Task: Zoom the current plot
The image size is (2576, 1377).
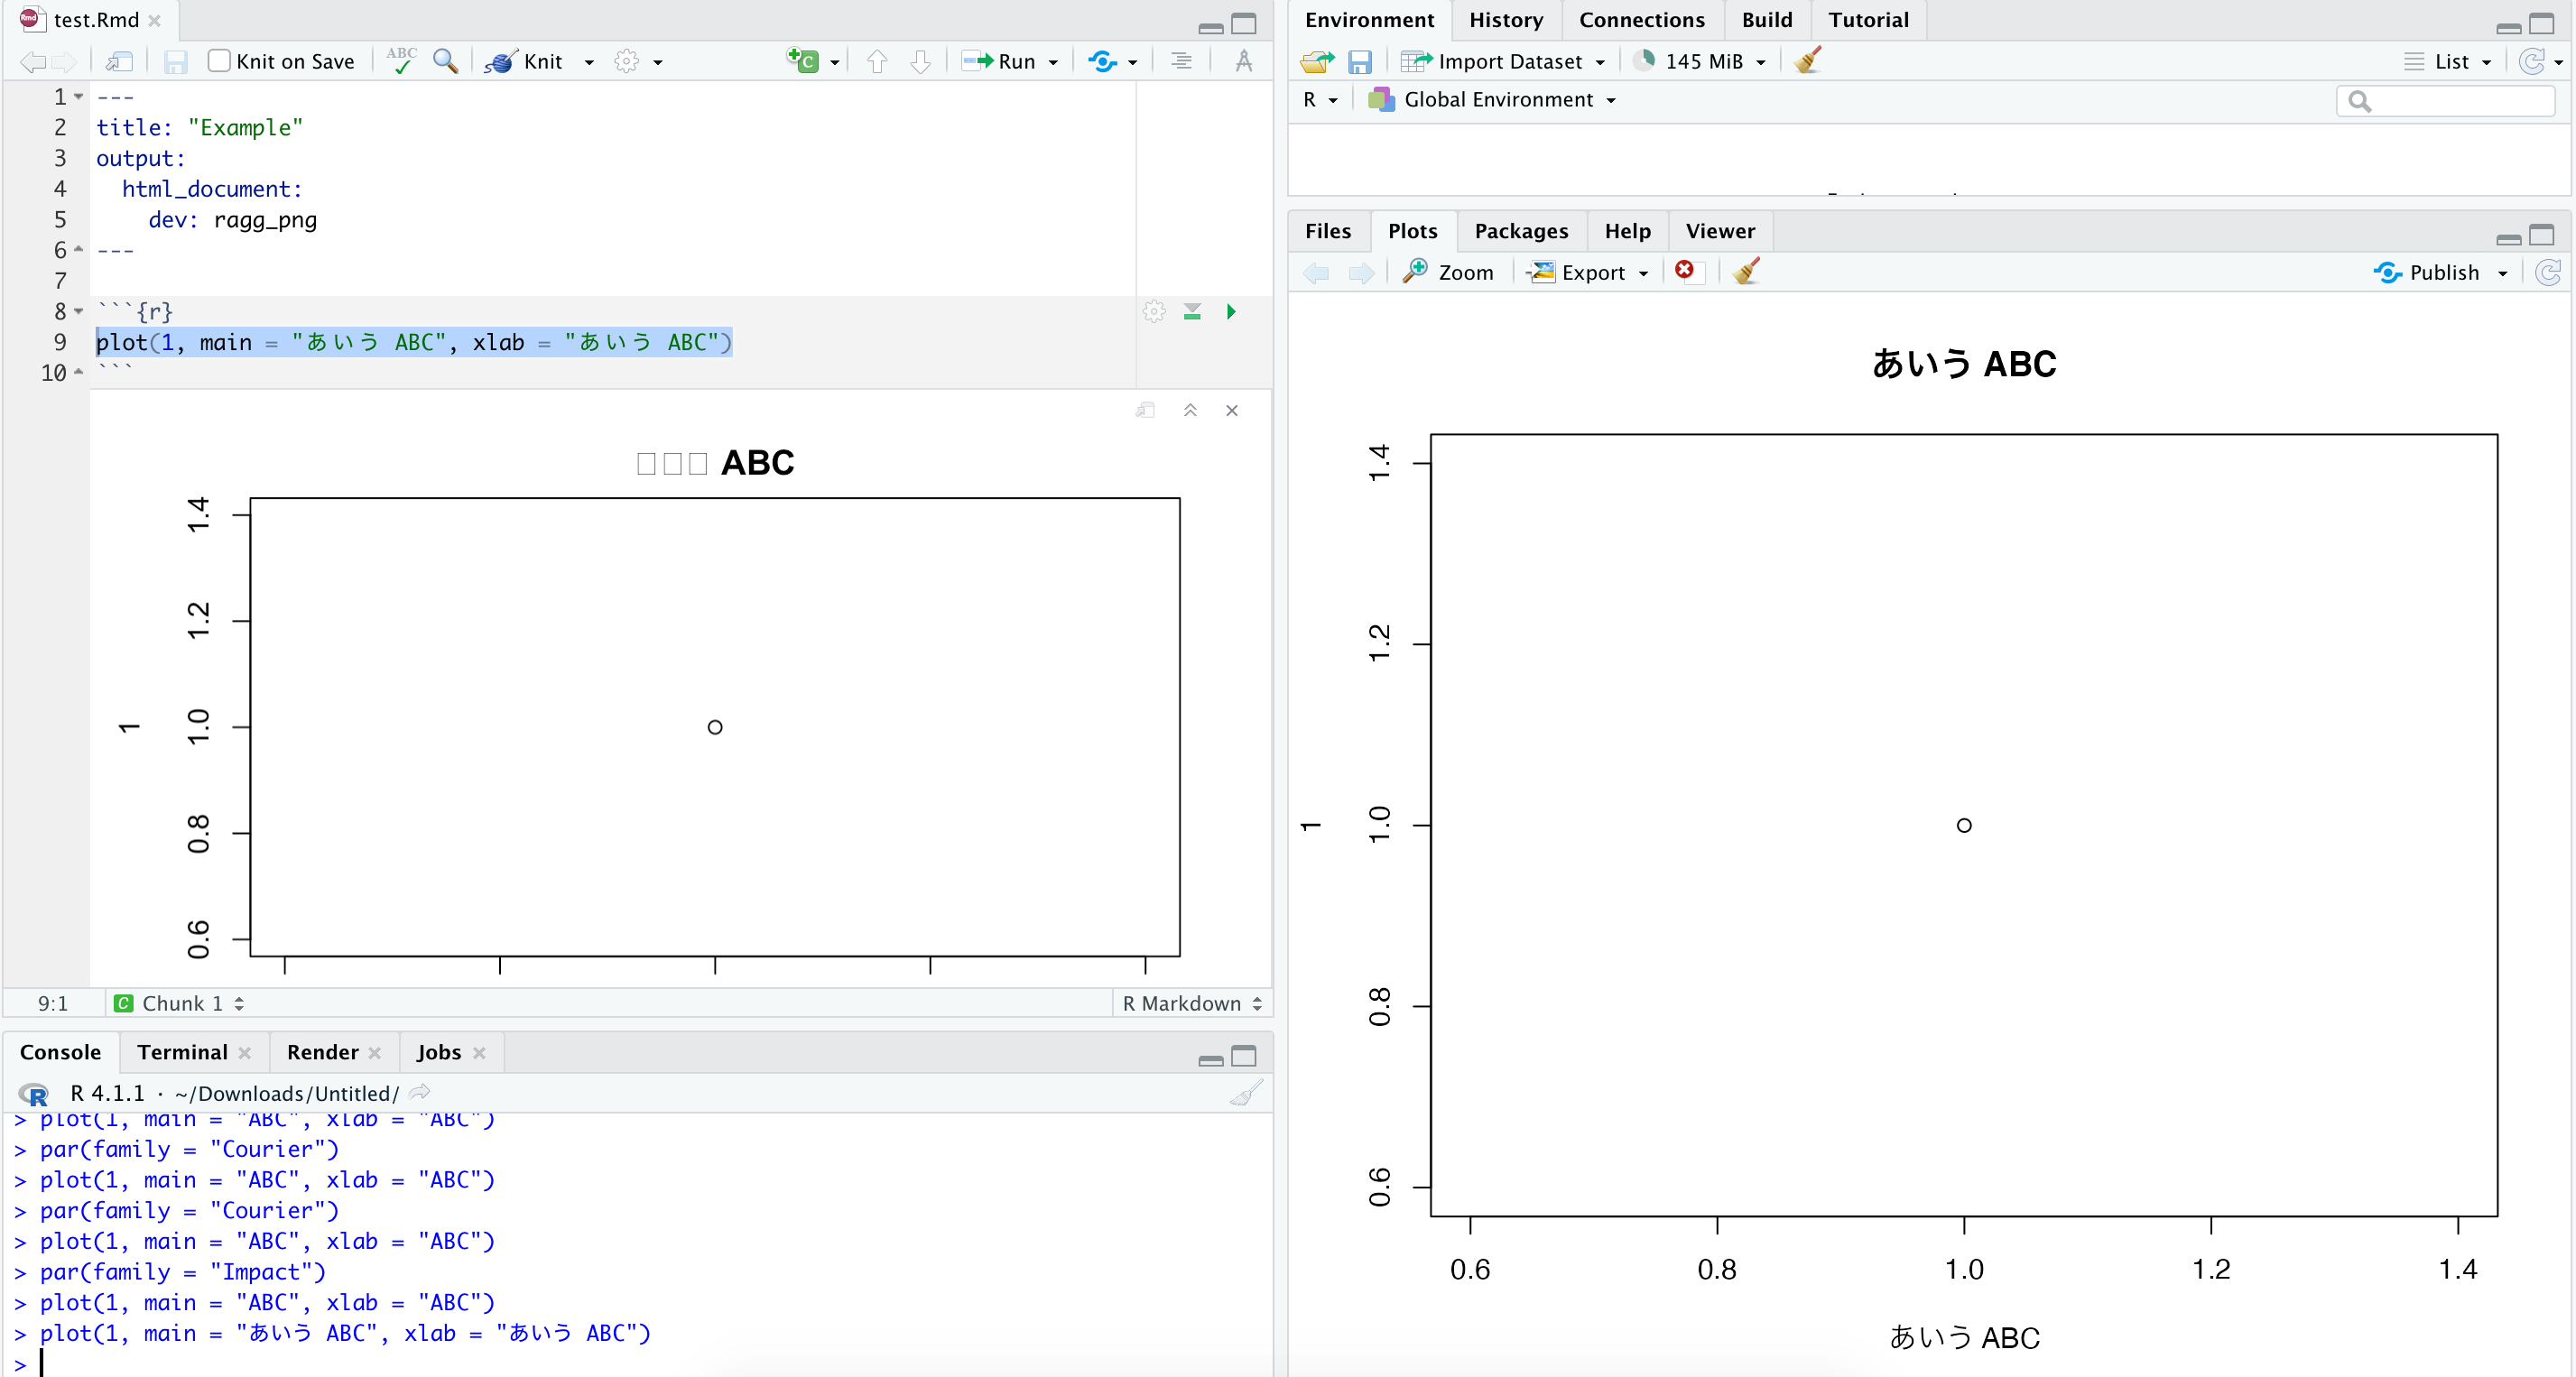Action: pyautogui.click(x=1448, y=271)
